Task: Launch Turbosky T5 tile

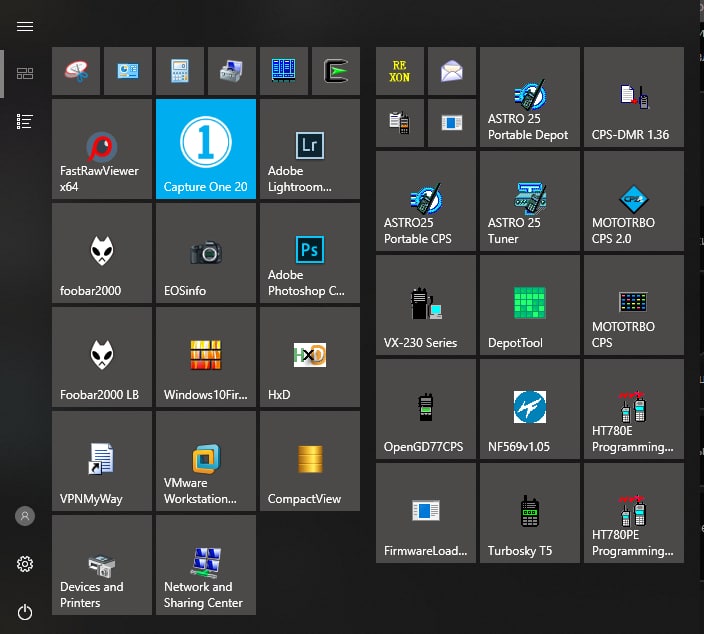Action: point(530,513)
